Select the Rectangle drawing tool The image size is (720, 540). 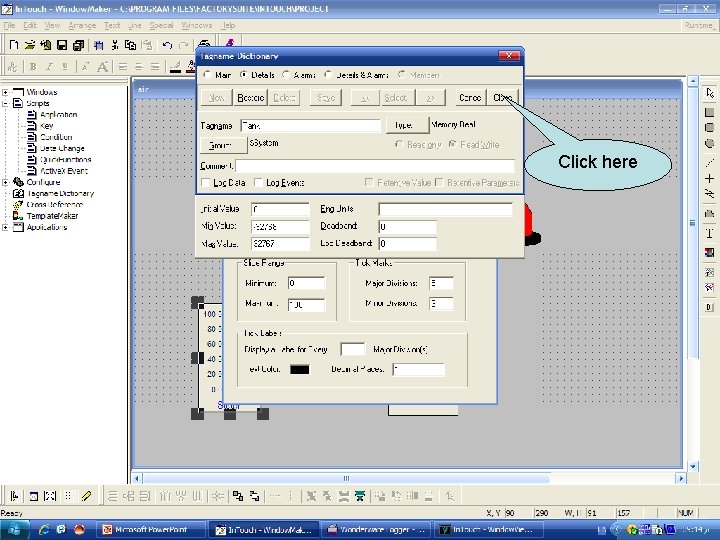click(710, 112)
